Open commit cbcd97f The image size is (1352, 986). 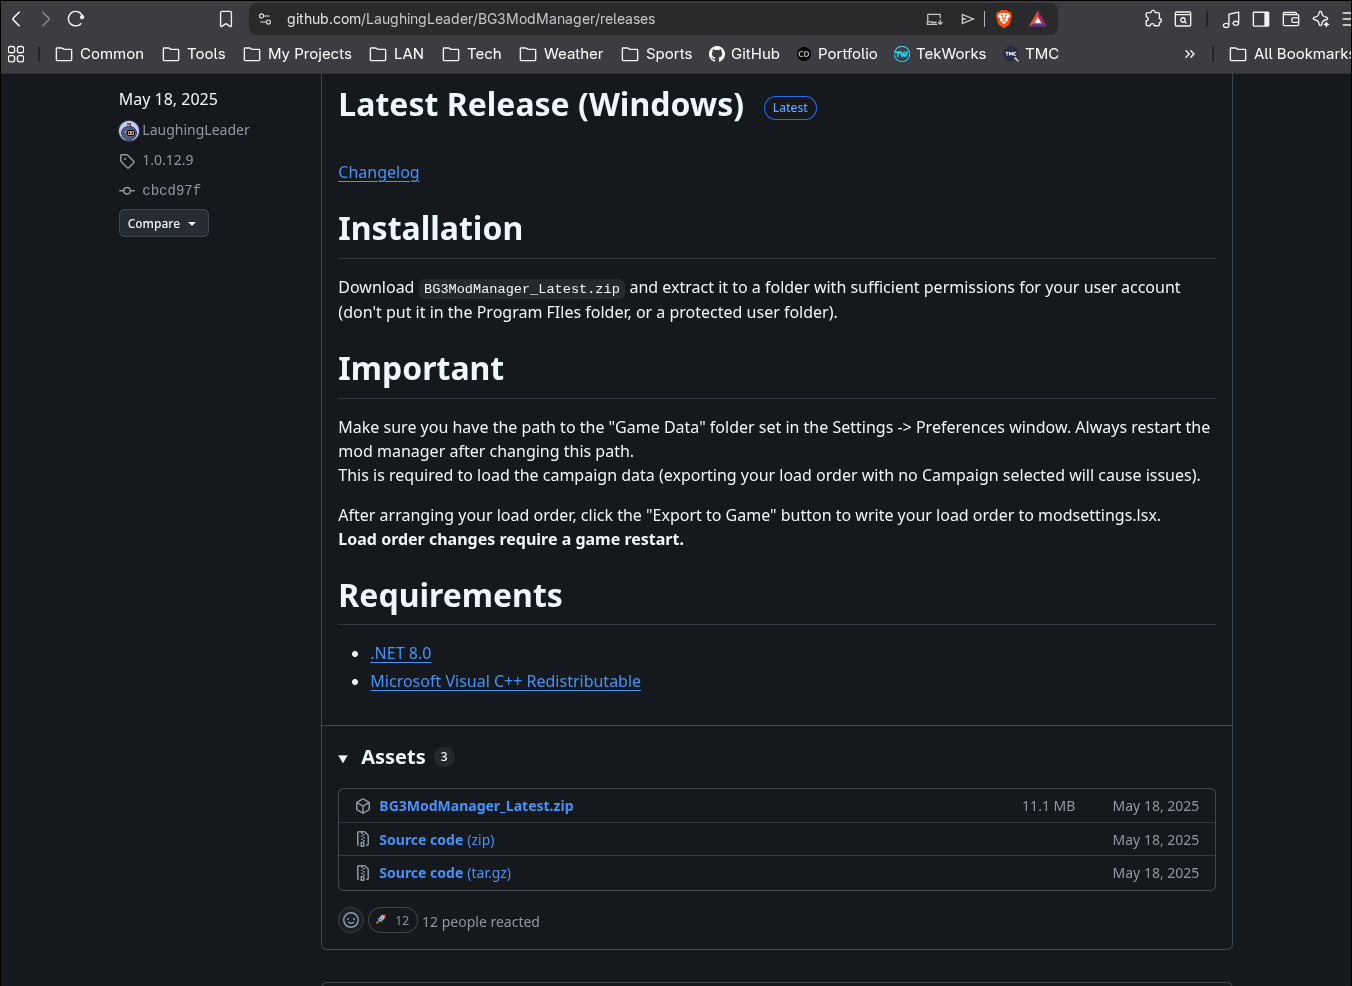171,190
